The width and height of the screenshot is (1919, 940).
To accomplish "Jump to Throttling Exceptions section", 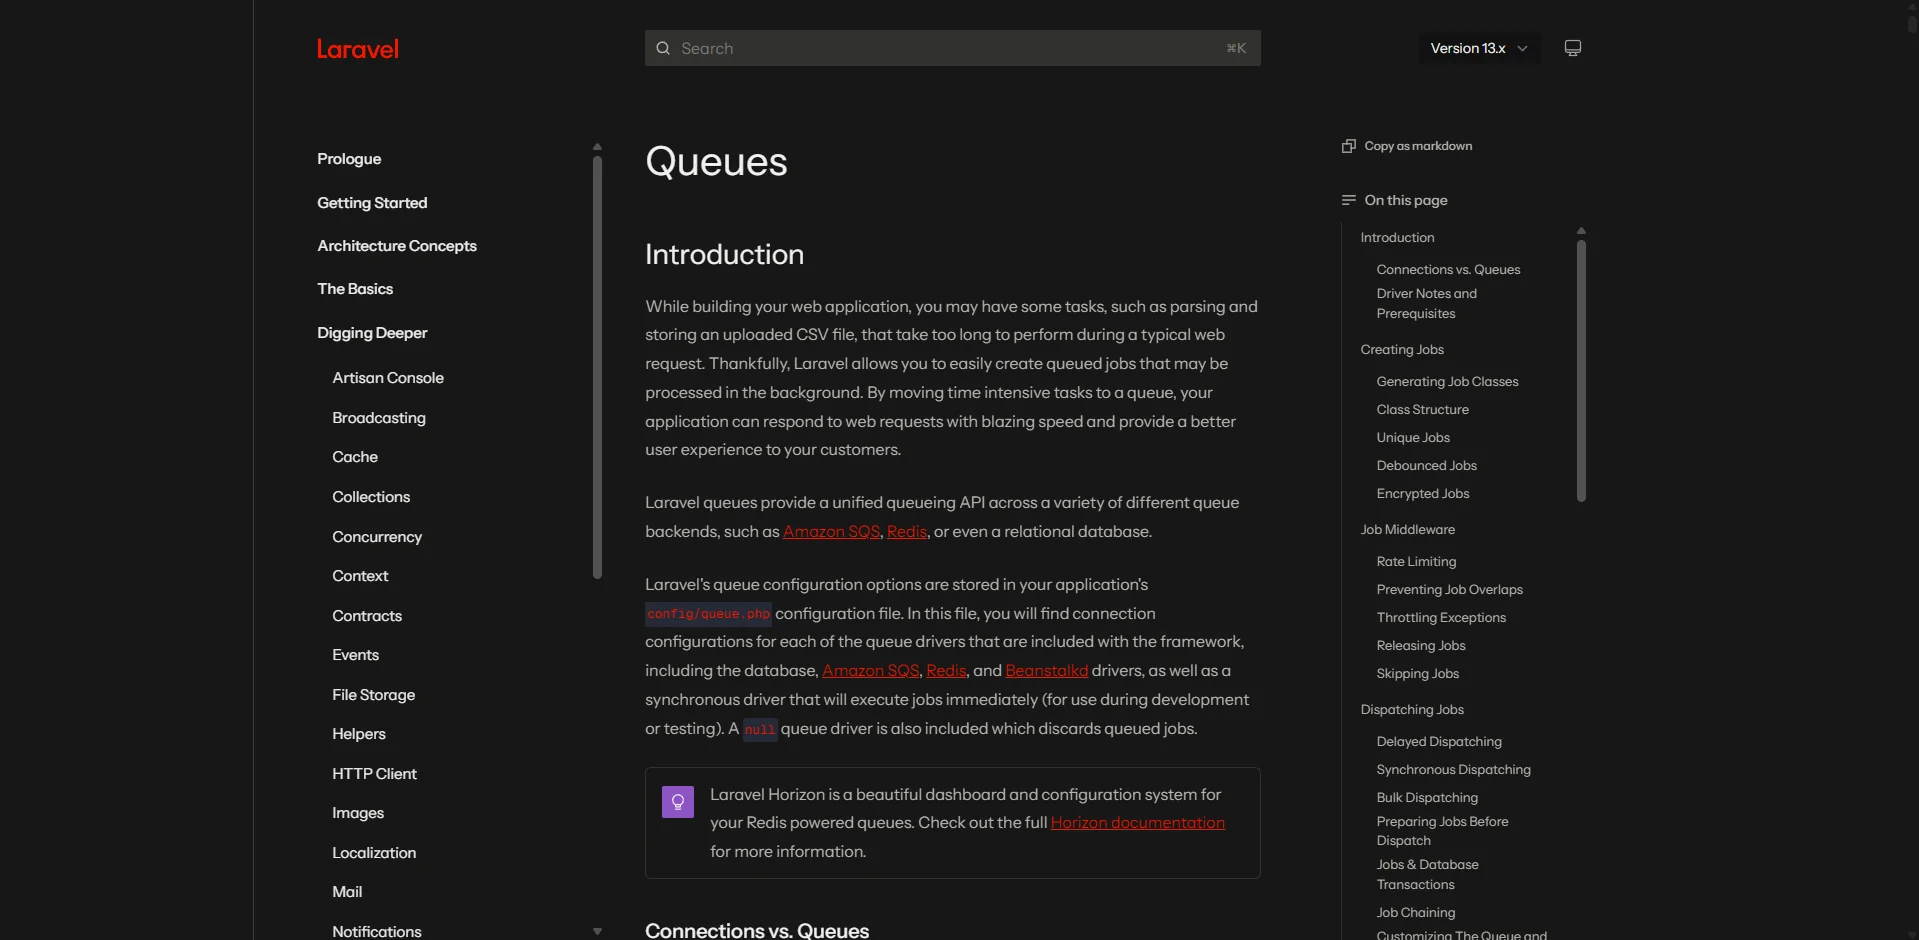I will pos(1441,618).
